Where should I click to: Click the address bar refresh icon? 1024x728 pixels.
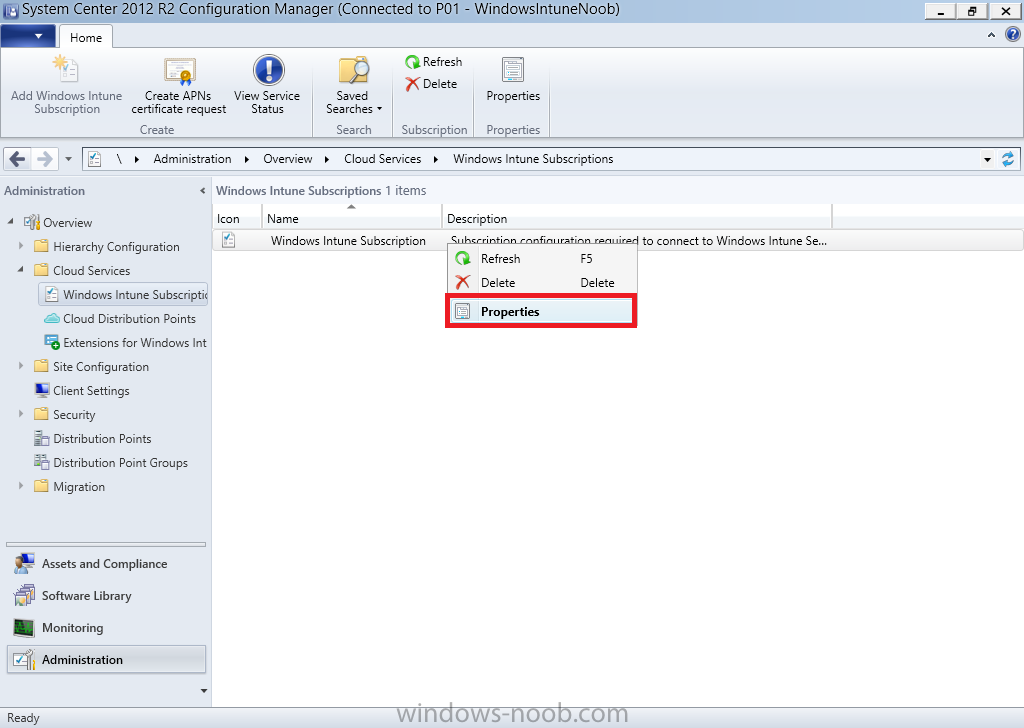coord(1008,159)
